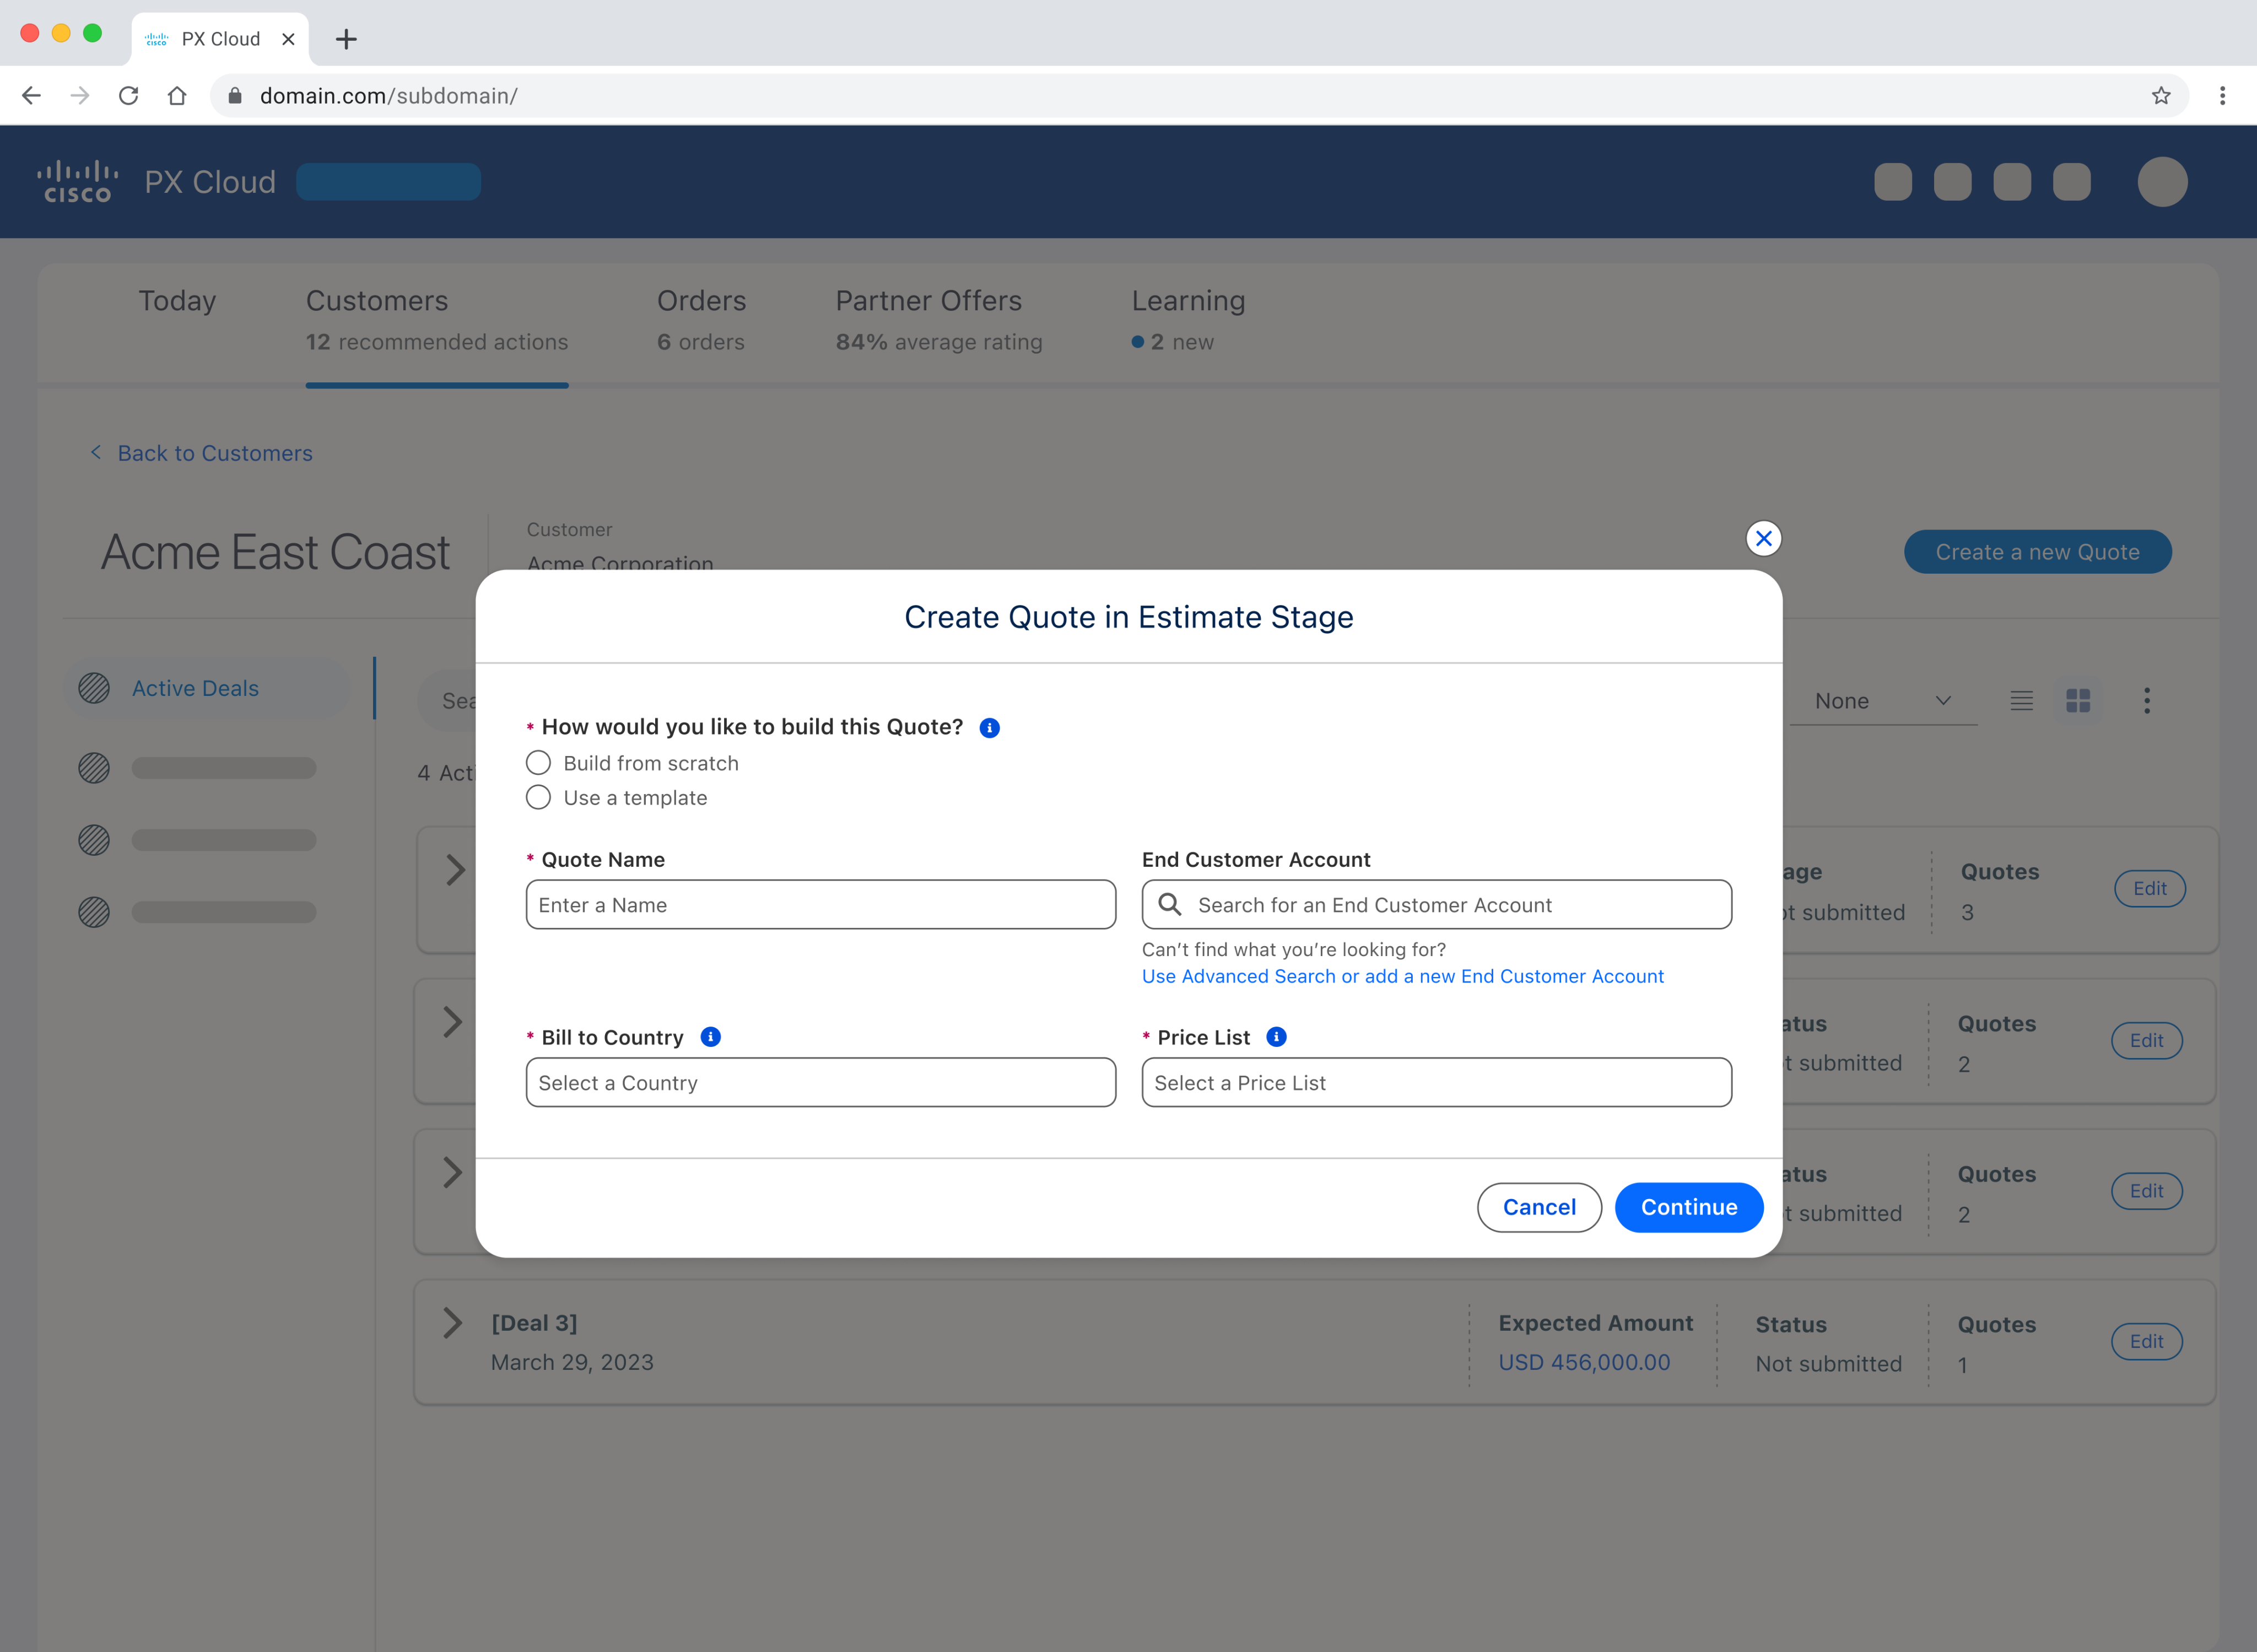The width and height of the screenshot is (2257, 1652).
Task: Select Build from scratch option
Action: click(538, 763)
